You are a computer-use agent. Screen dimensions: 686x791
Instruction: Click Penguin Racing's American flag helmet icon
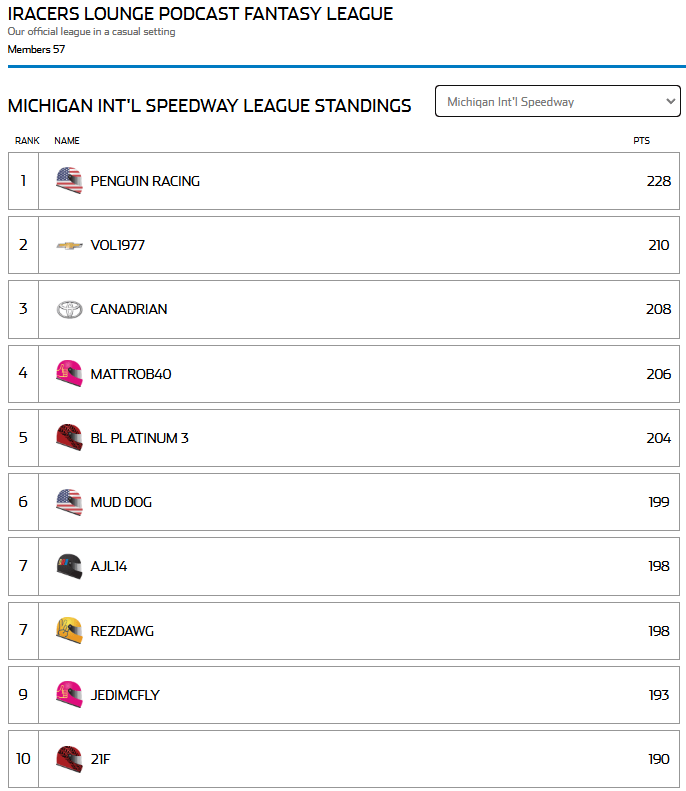tap(69, 181)
